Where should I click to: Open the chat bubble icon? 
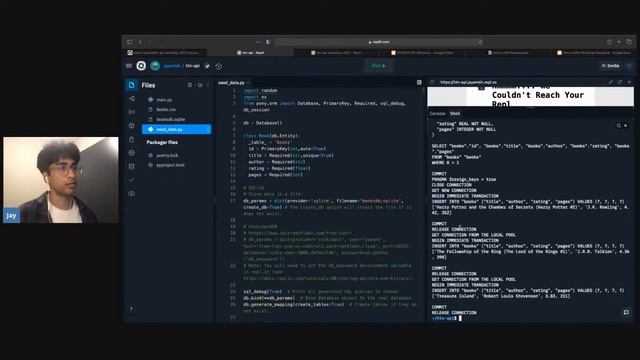pyautogui.click(x=626, y=313)
